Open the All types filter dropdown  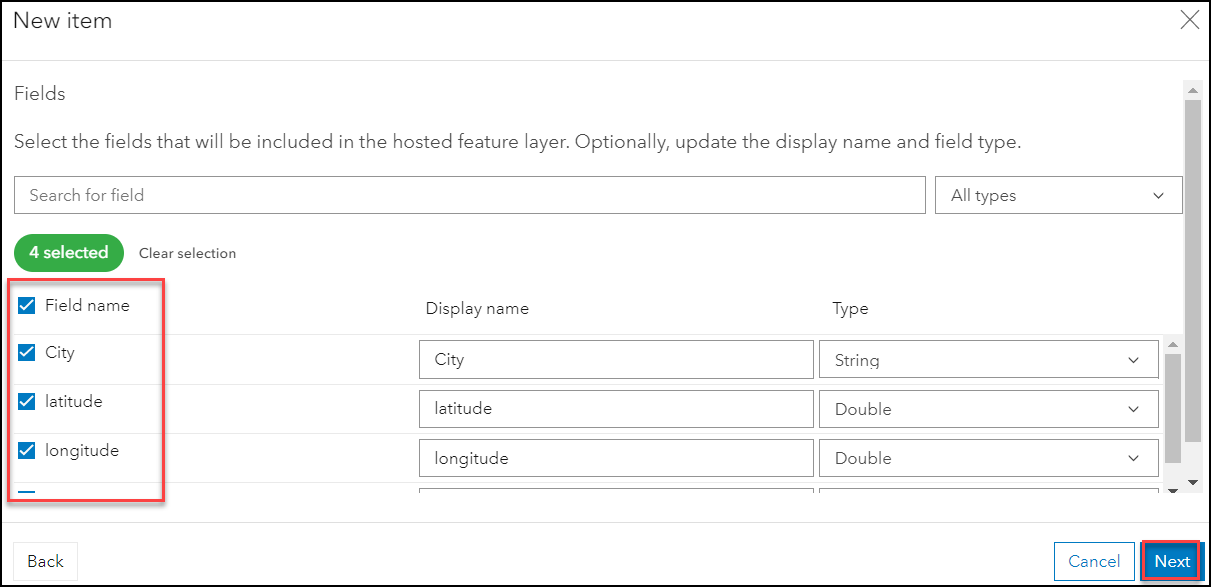click(1057, 195)
